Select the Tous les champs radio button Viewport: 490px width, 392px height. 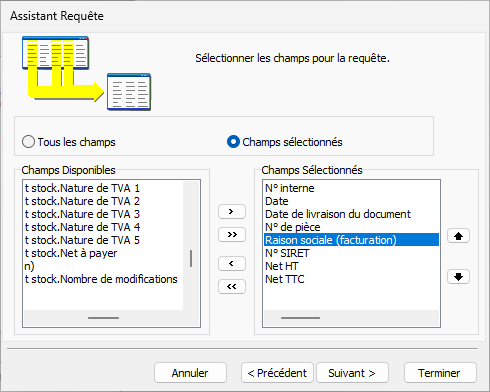[x=28, y=142]
